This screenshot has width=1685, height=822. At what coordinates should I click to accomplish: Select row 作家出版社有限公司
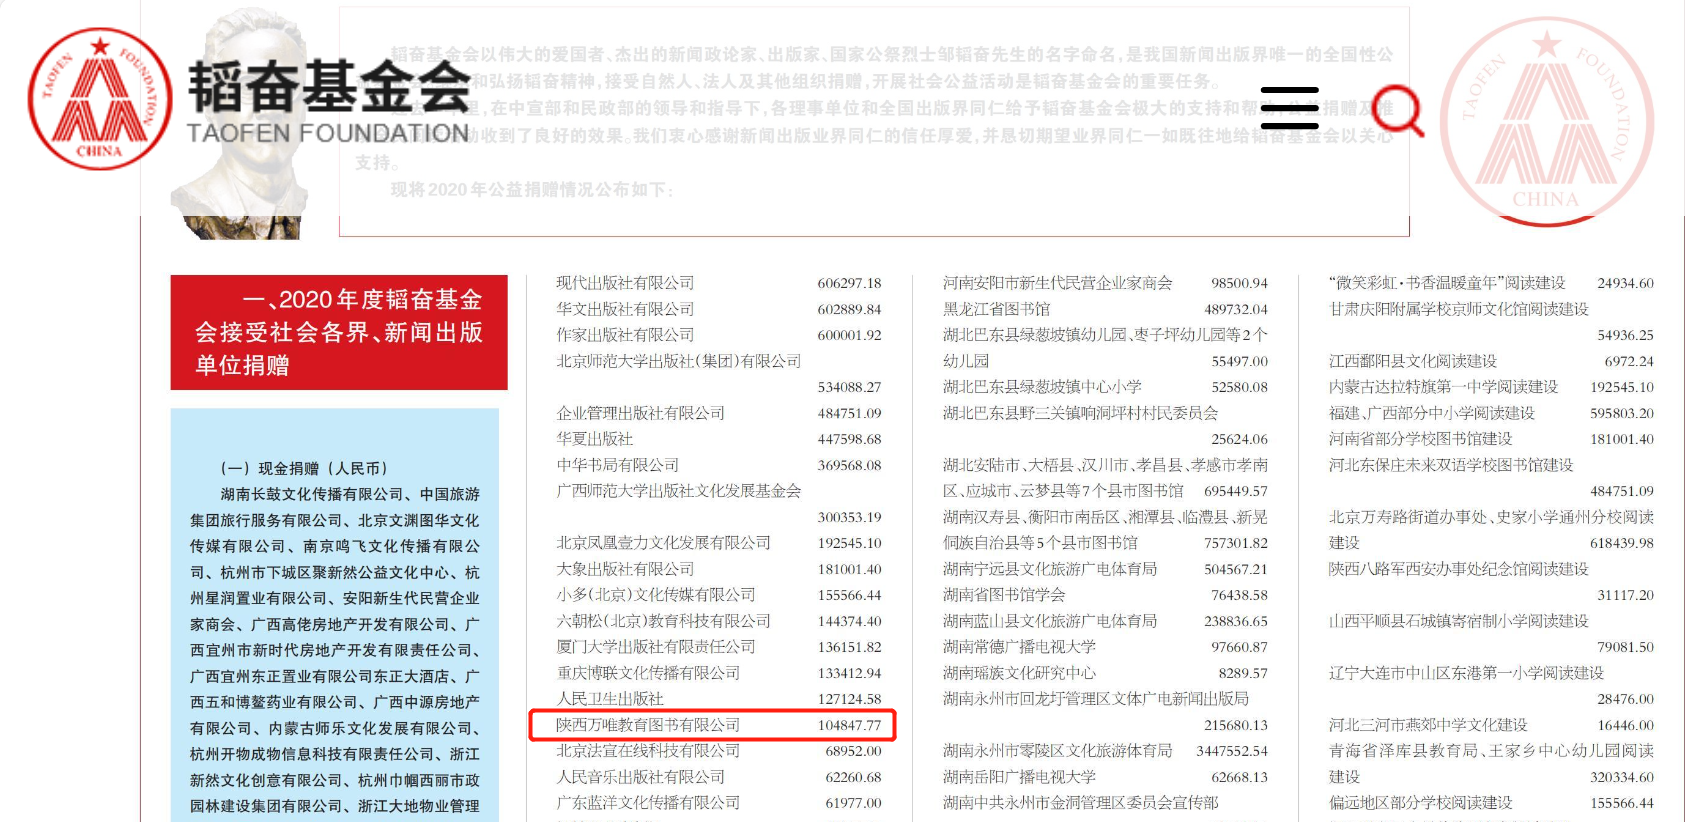(719, 335)
